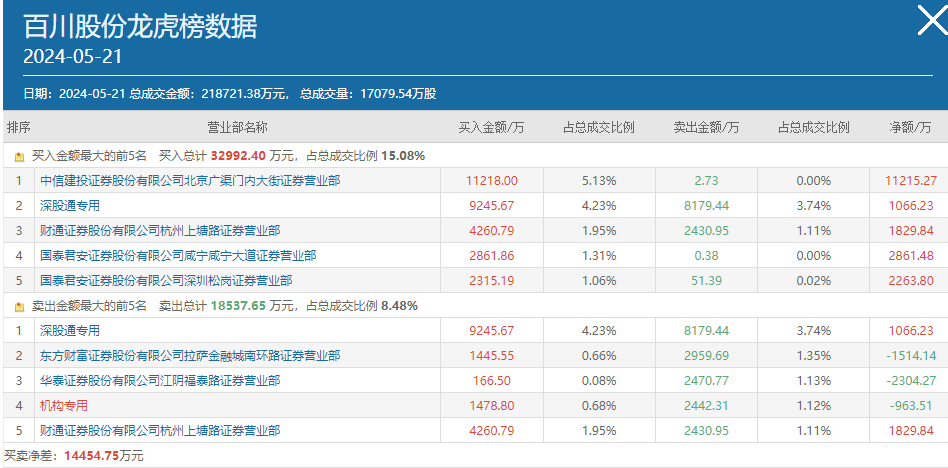The width and height of the screenshot is (948, 468).
Task: Select the percentage 0.68%
Action: pos(599,406)
